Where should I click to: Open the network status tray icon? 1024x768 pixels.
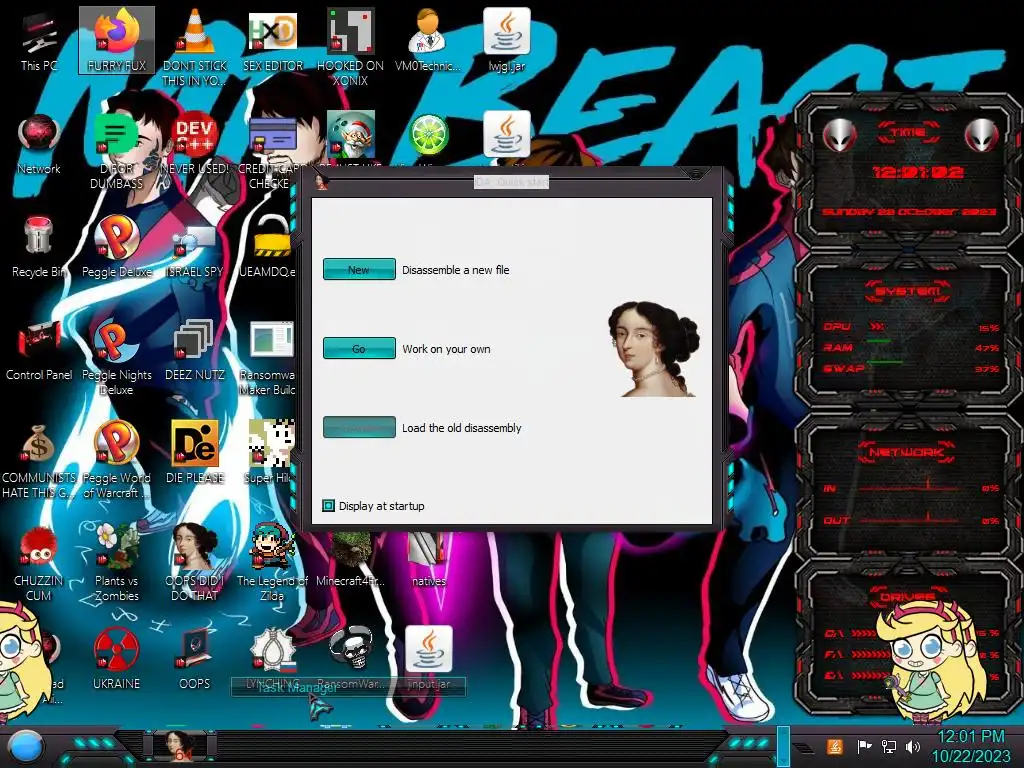pos(889,746)
